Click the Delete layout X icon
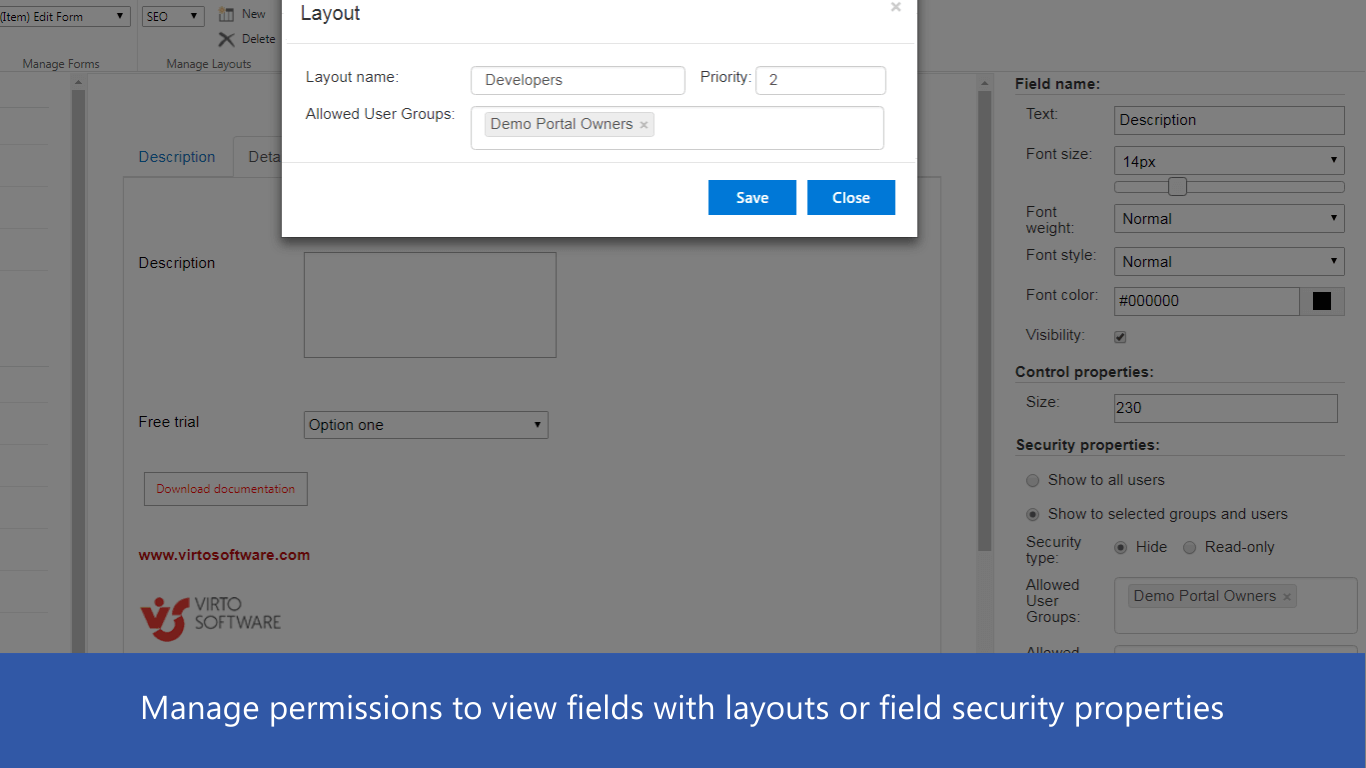The image size is (1366, 768). pos(227,39)
